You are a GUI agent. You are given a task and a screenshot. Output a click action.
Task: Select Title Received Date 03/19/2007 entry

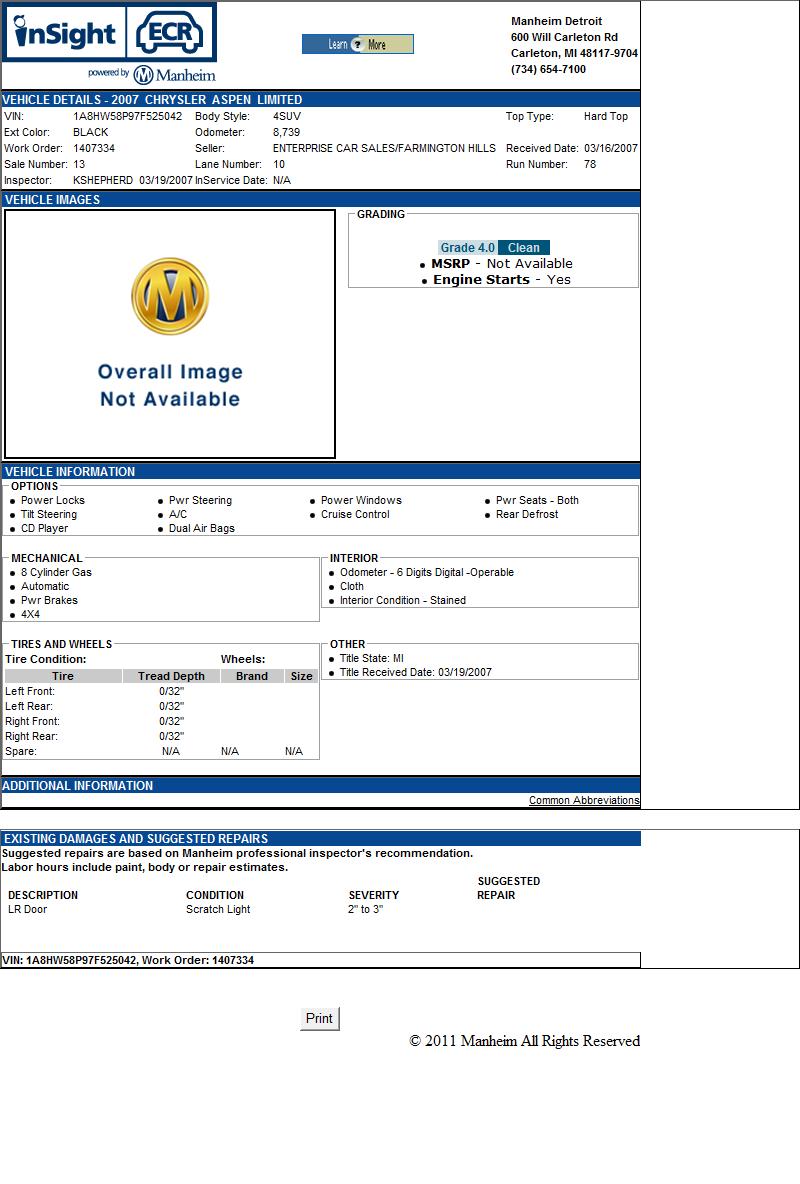415,673
